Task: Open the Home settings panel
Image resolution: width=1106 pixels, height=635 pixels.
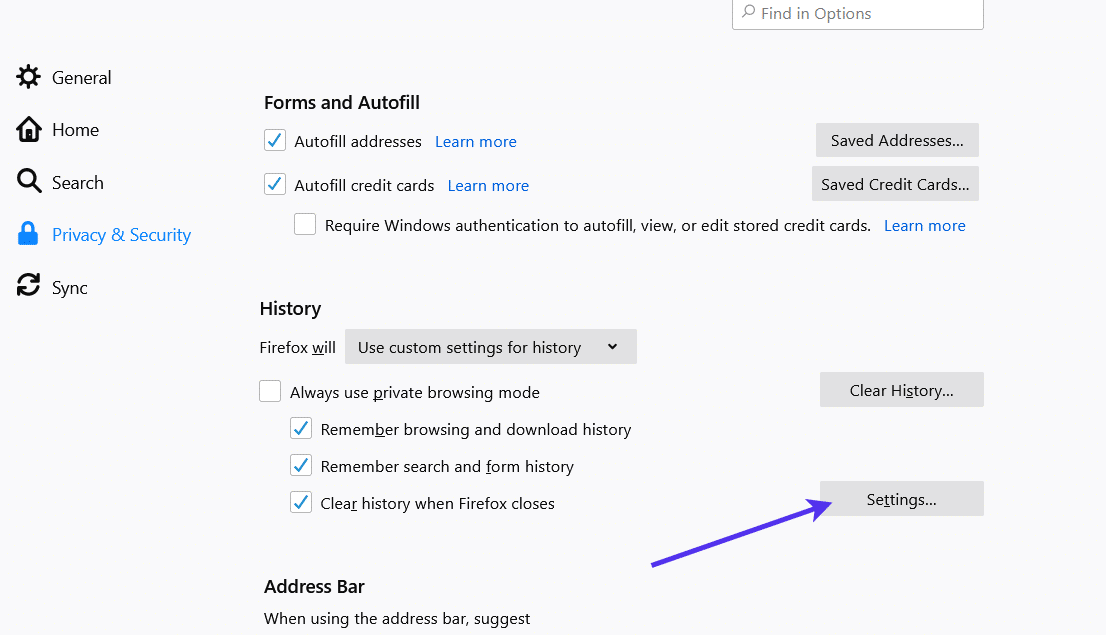Action: [75, 129]
